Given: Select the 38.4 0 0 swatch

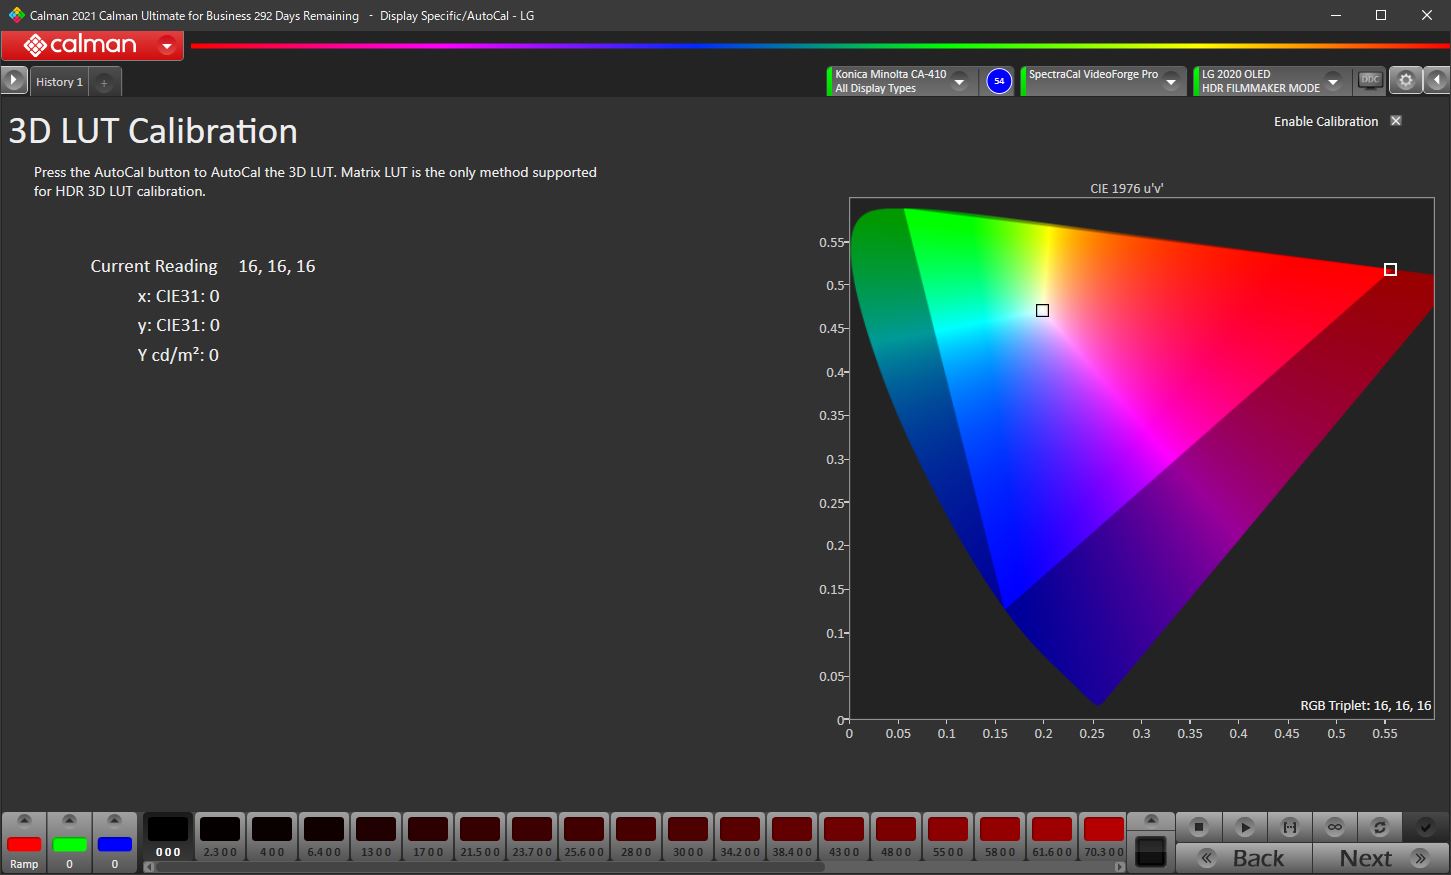Looking at the screenshot, I should coord(792,837).
